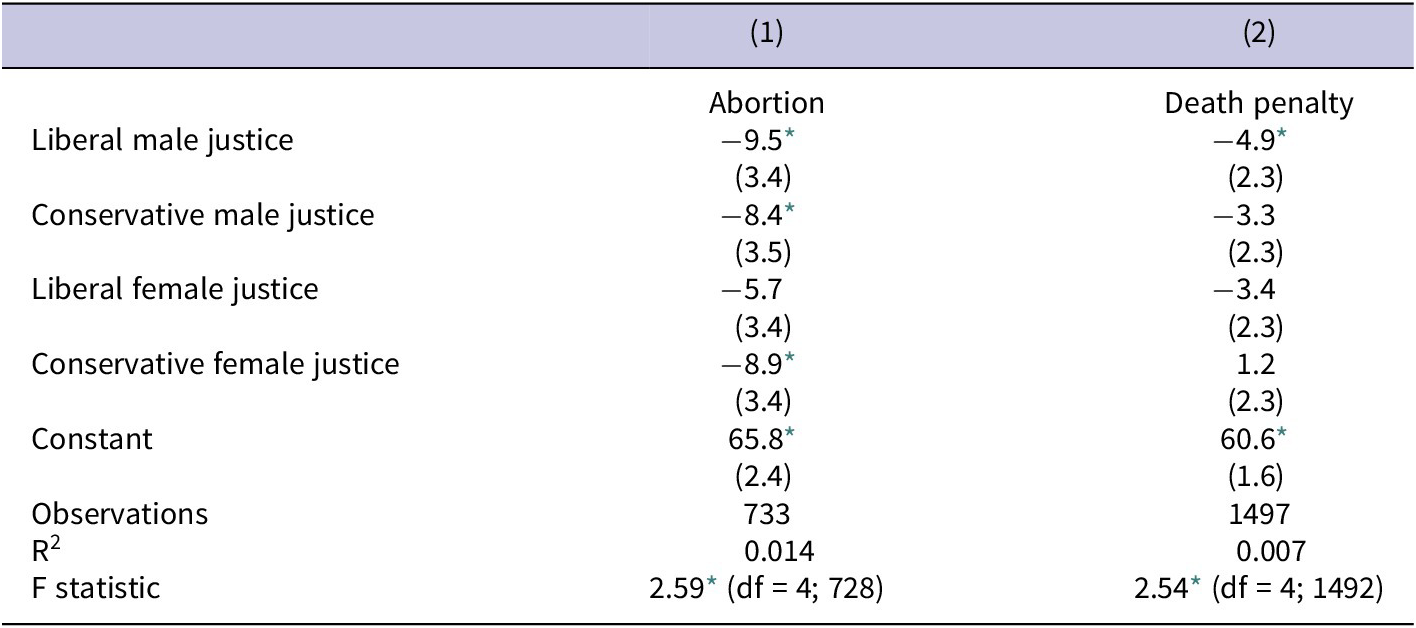Select the R² value 0.014
The height and width of the screenshot is (628, 1416).
tap(779, 550)
